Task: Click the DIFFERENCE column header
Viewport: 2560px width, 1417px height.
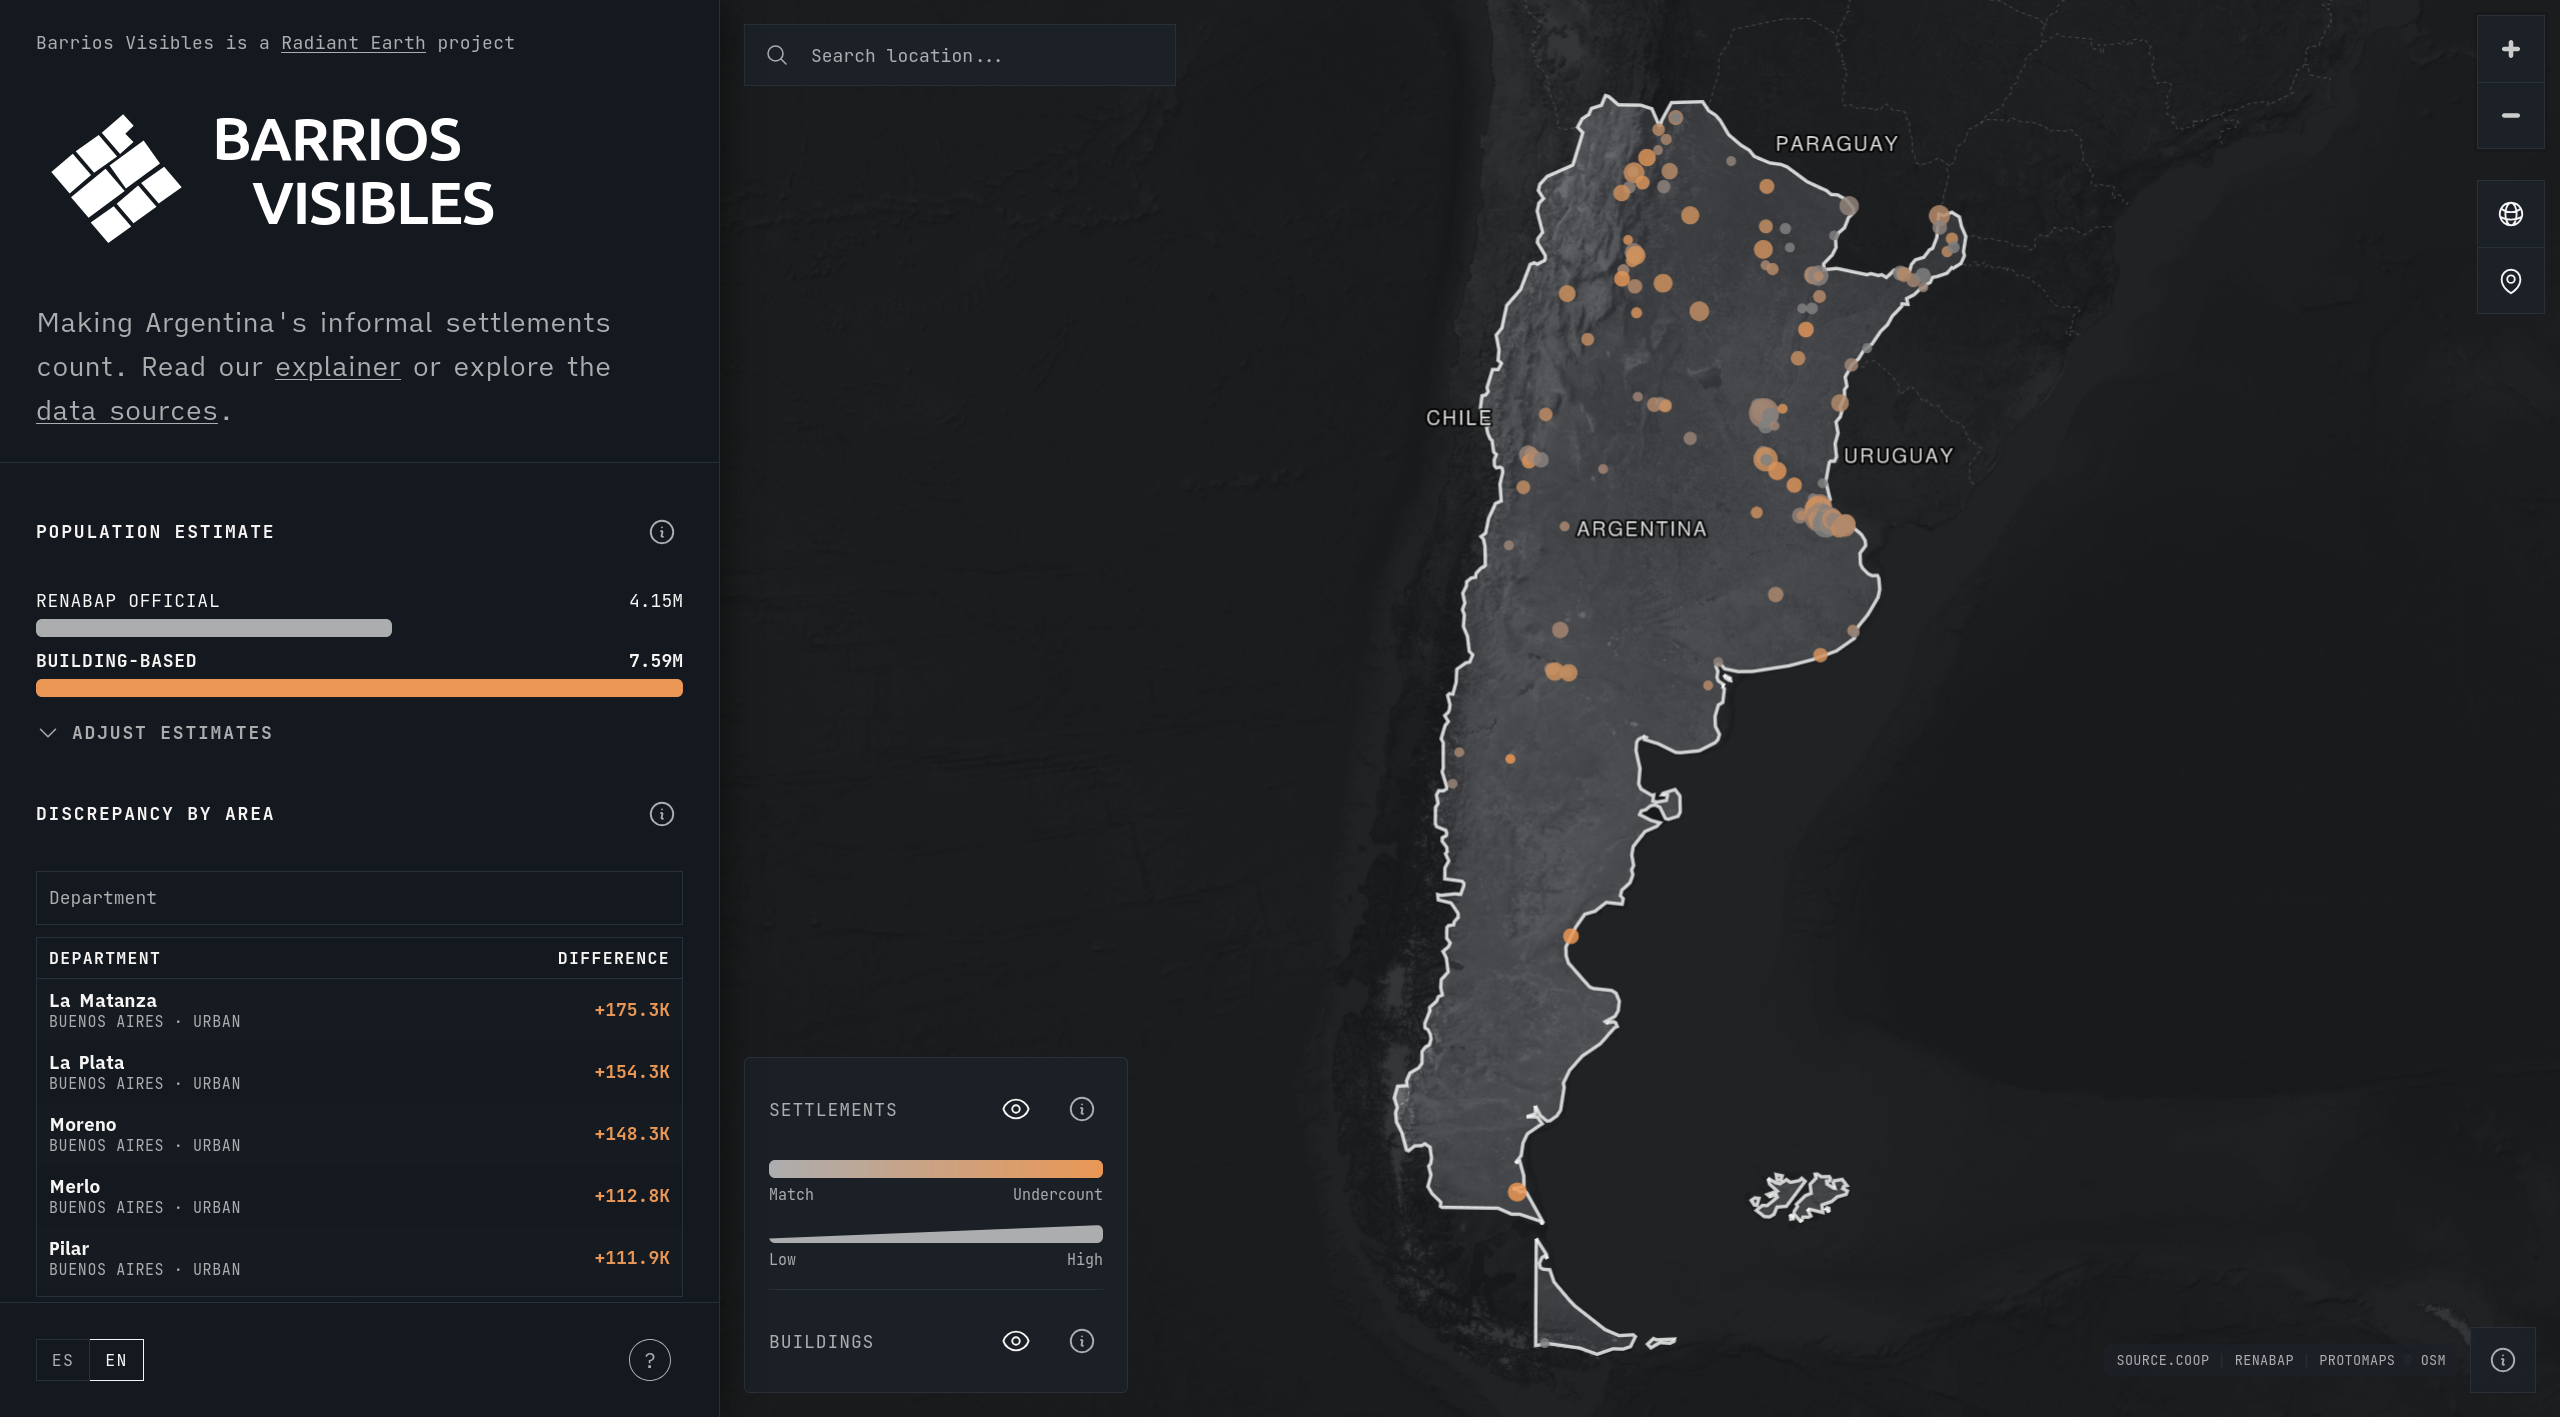Action: [x=613, y=958]
